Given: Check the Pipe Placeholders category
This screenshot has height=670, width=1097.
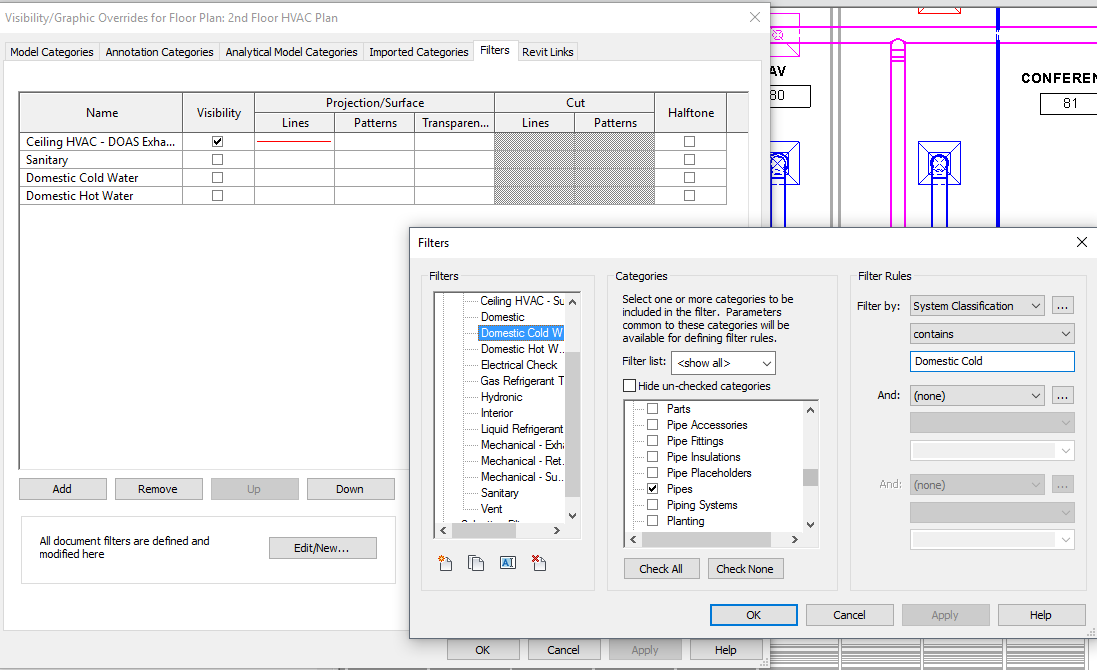Looking at the screenshot, I should [x=653, y=473].
